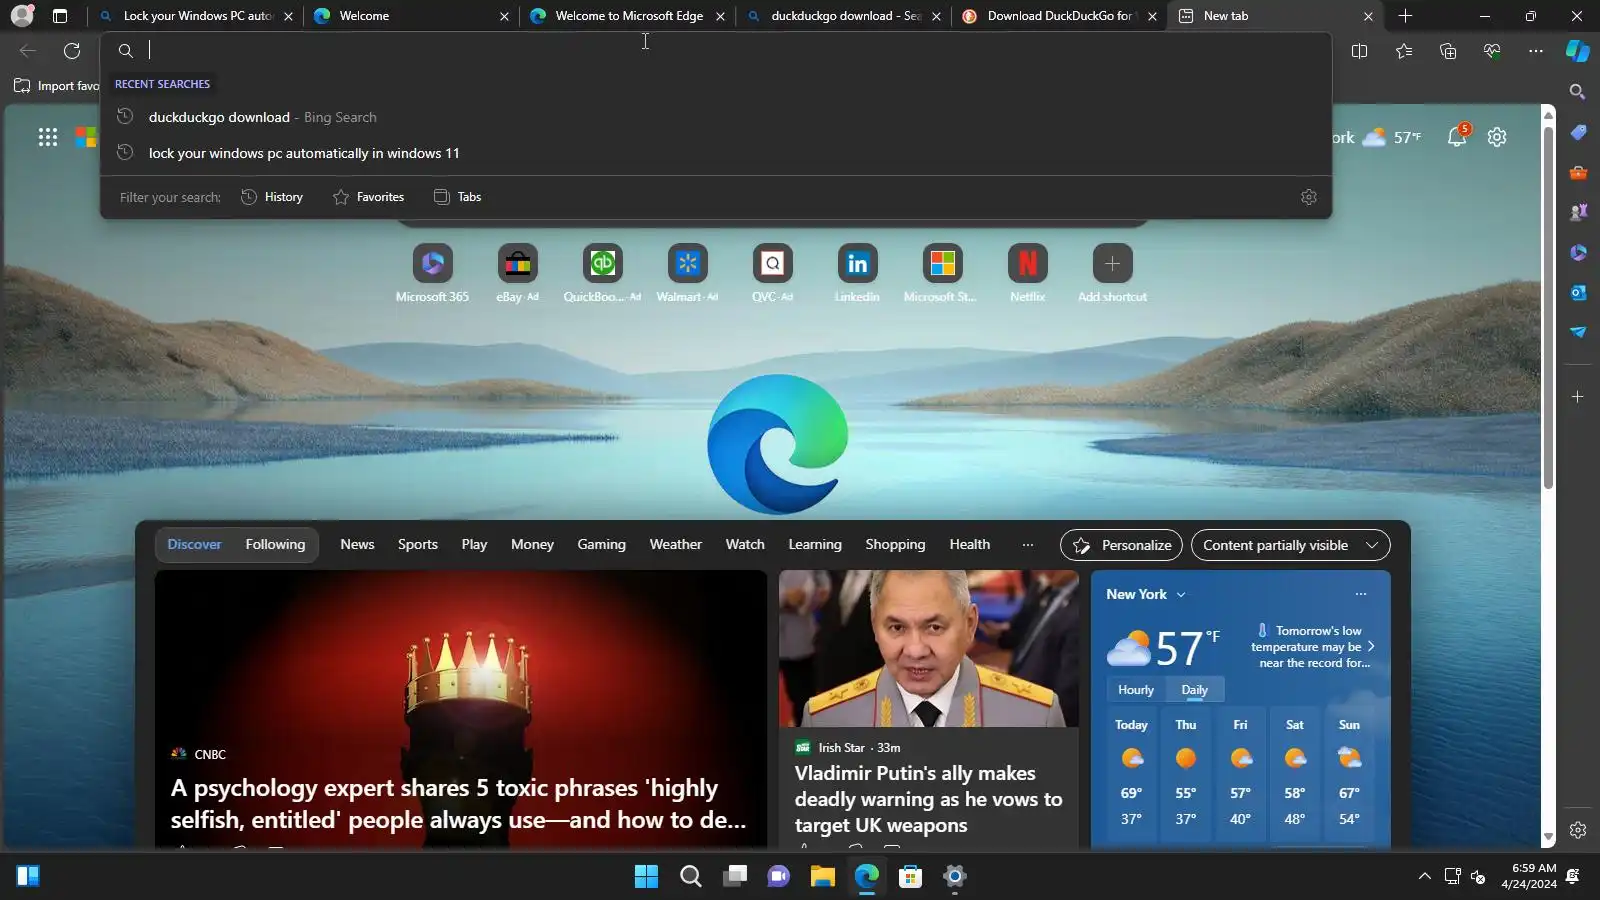Viewport: 1600px width, 900px height.
Task: Switch the feed to Following
Action: (275, 545)
